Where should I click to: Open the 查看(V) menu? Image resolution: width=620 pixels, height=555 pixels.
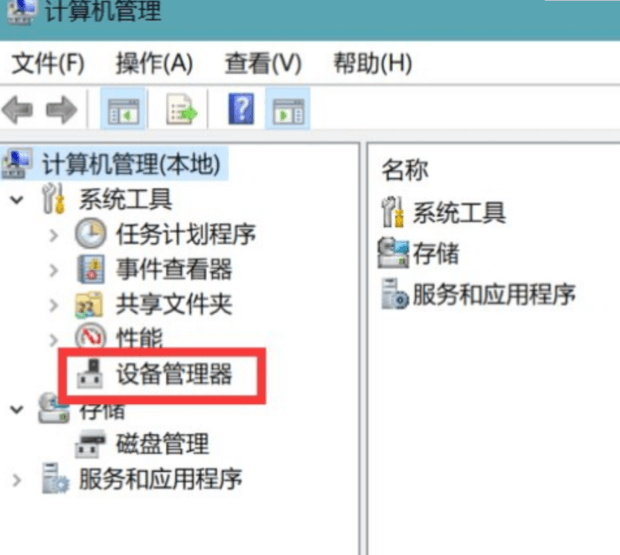(x=263, y=63)
